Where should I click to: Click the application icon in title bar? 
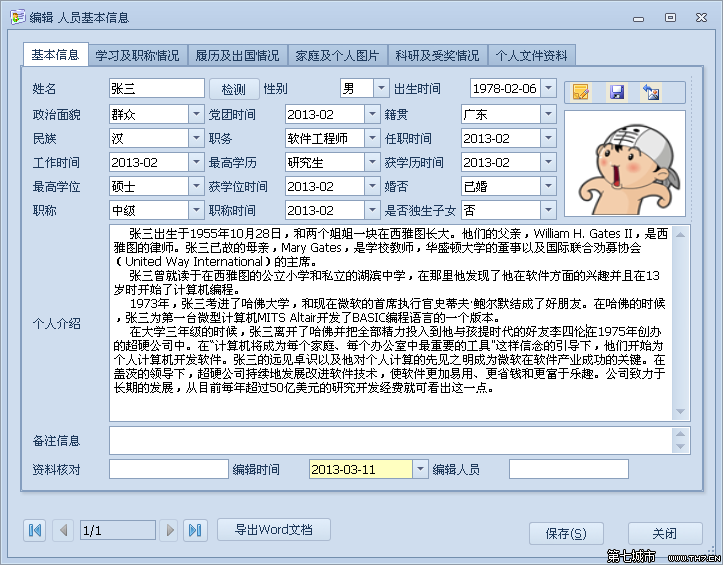point(18,17)
